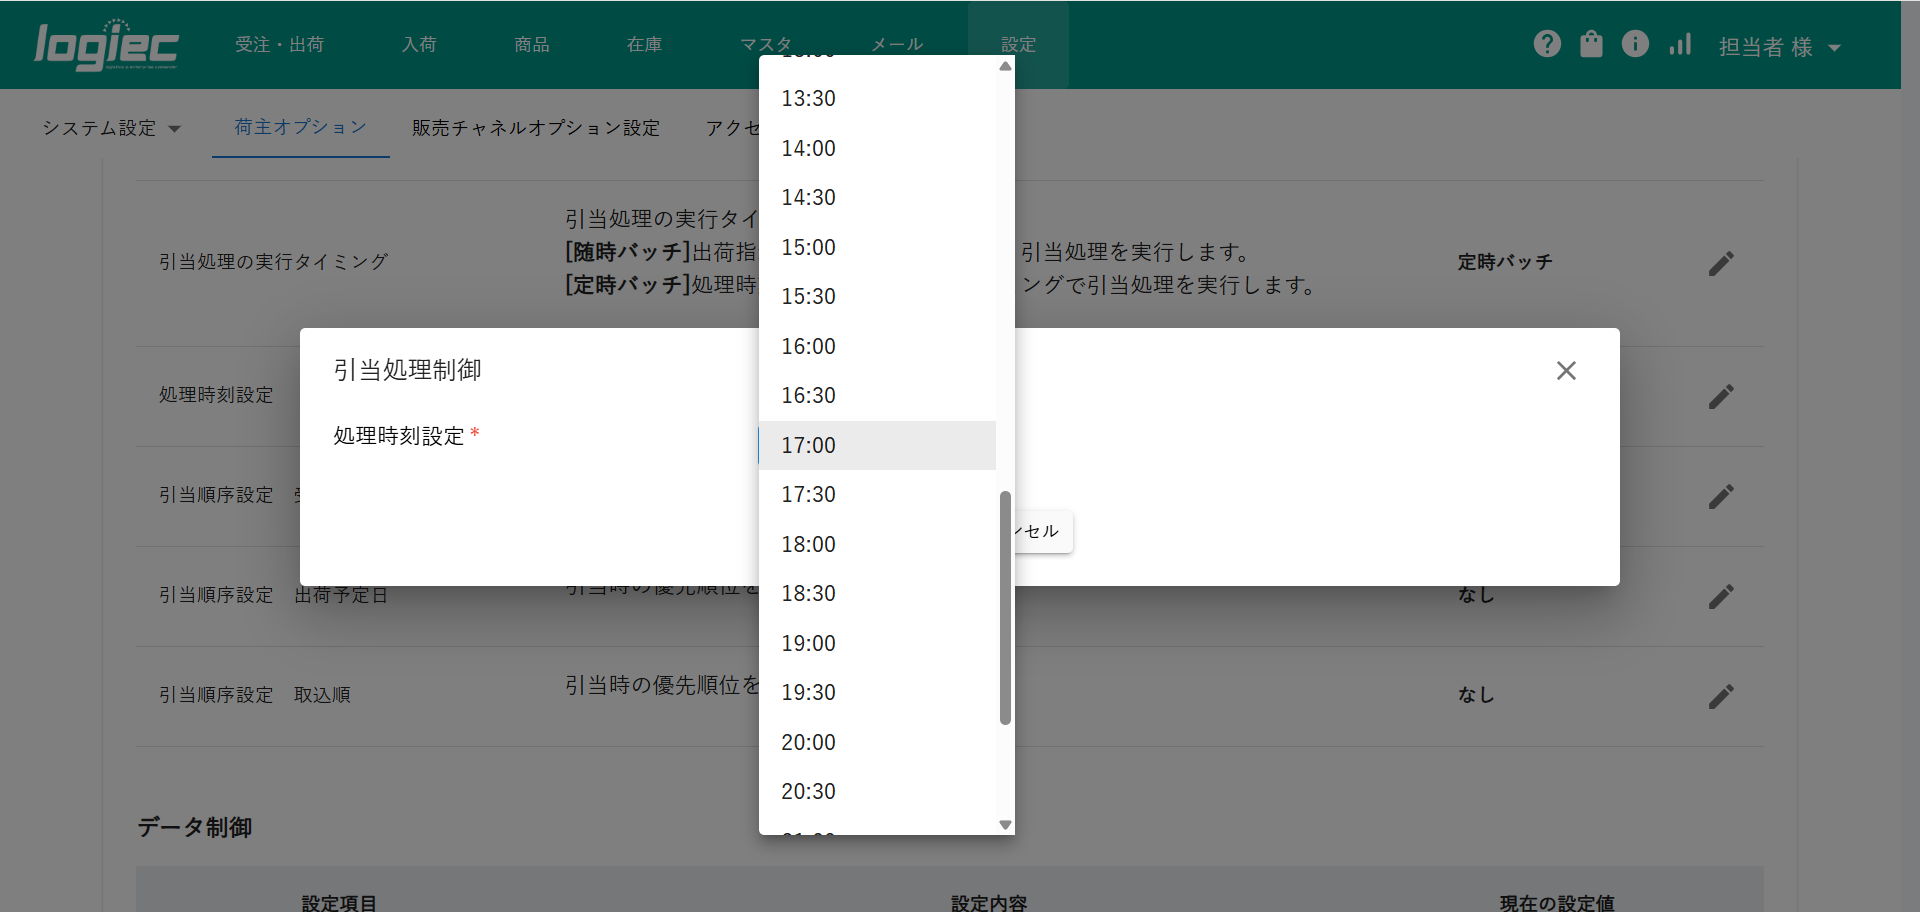Click the logiec logo
1920x912 pixels.
coord(106,45)
